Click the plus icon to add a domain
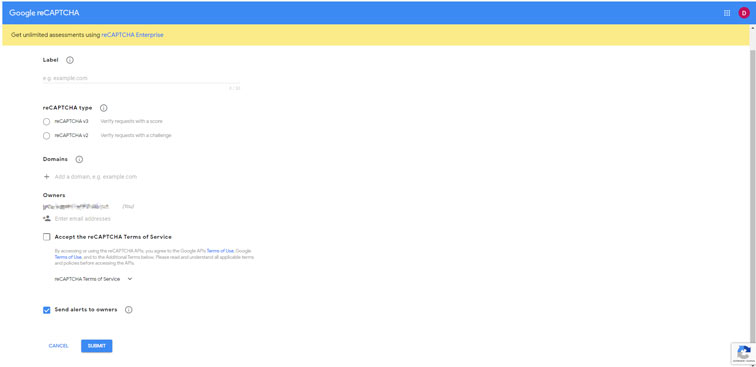 pos(47,177)
